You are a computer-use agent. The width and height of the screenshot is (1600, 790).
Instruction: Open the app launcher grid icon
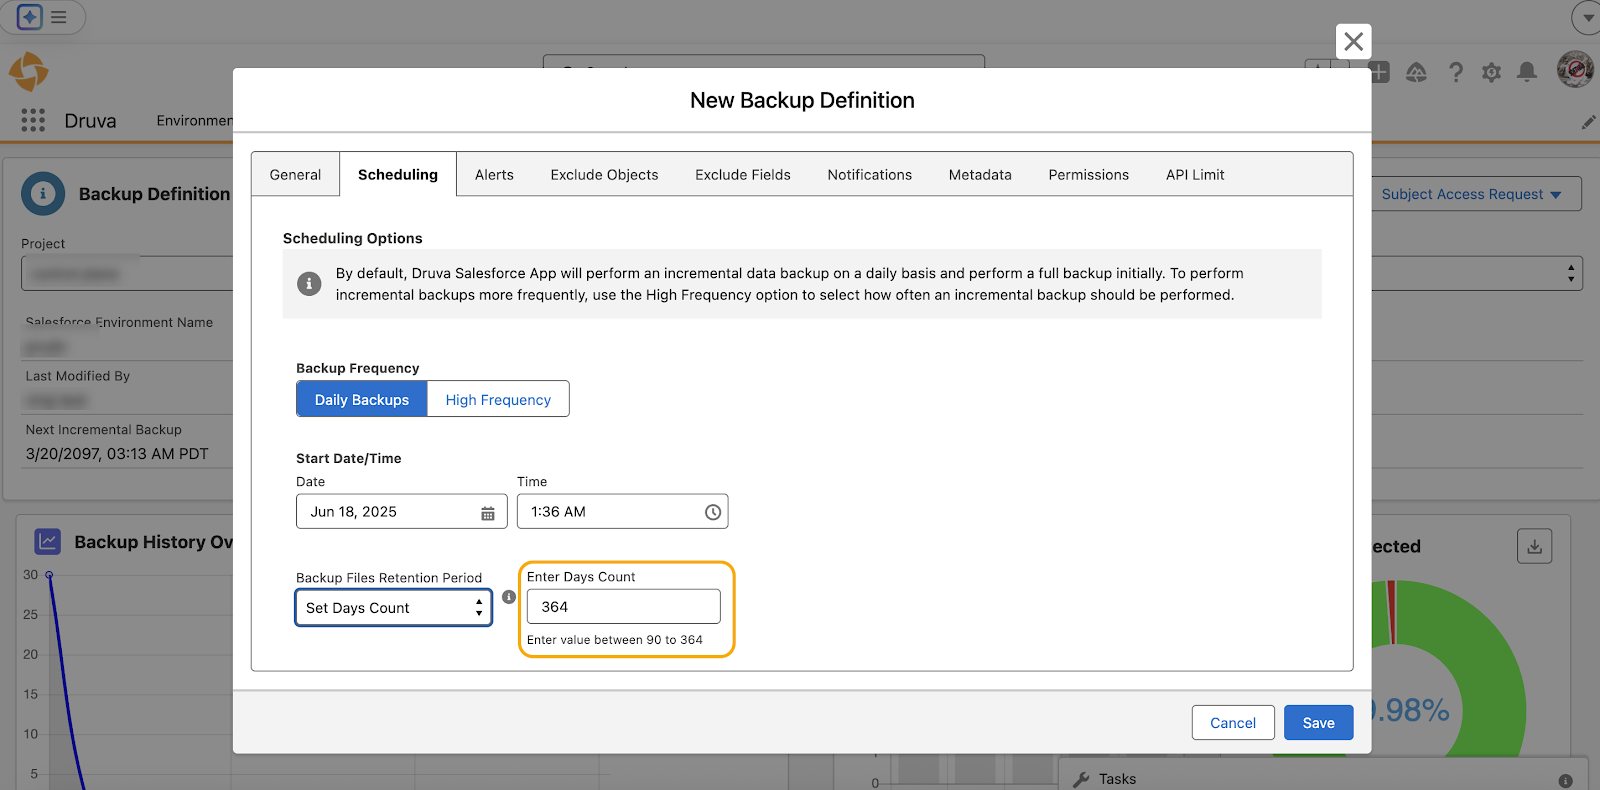[x=33, y=121]
